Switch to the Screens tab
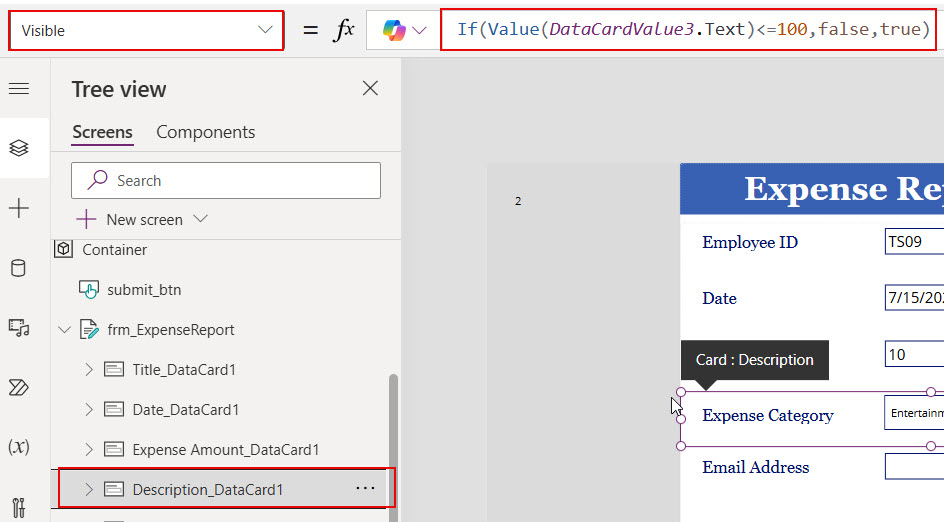 (x=102, y=132)
